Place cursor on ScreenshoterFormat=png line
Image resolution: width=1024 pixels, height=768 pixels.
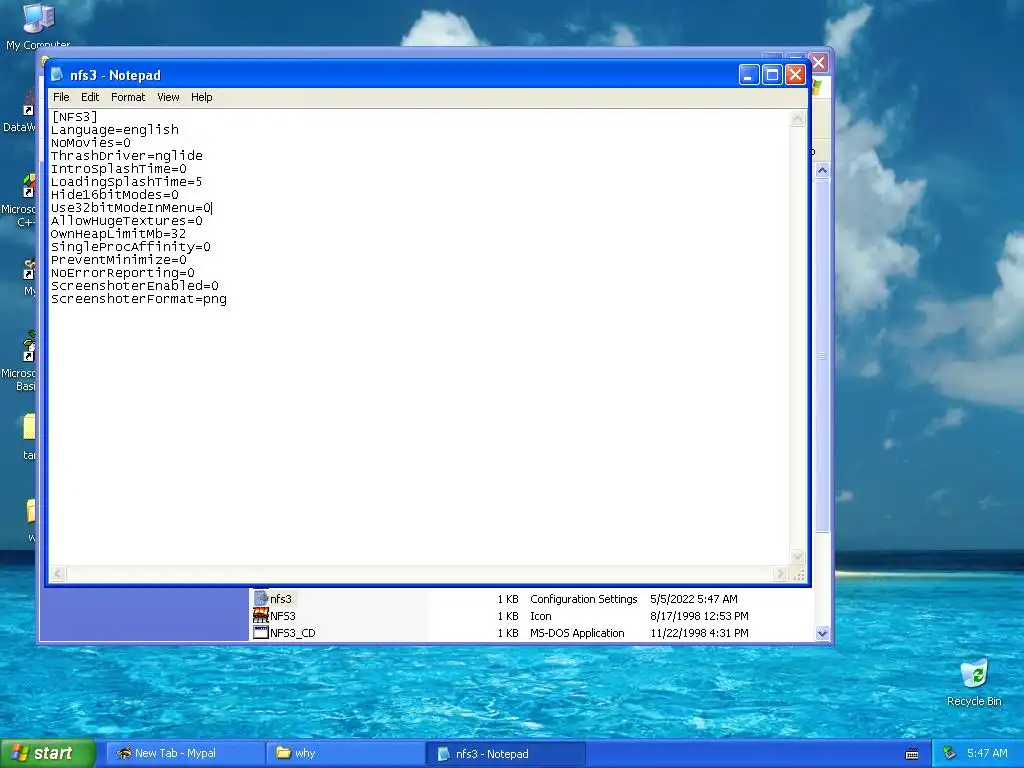(x=139, y=299)
